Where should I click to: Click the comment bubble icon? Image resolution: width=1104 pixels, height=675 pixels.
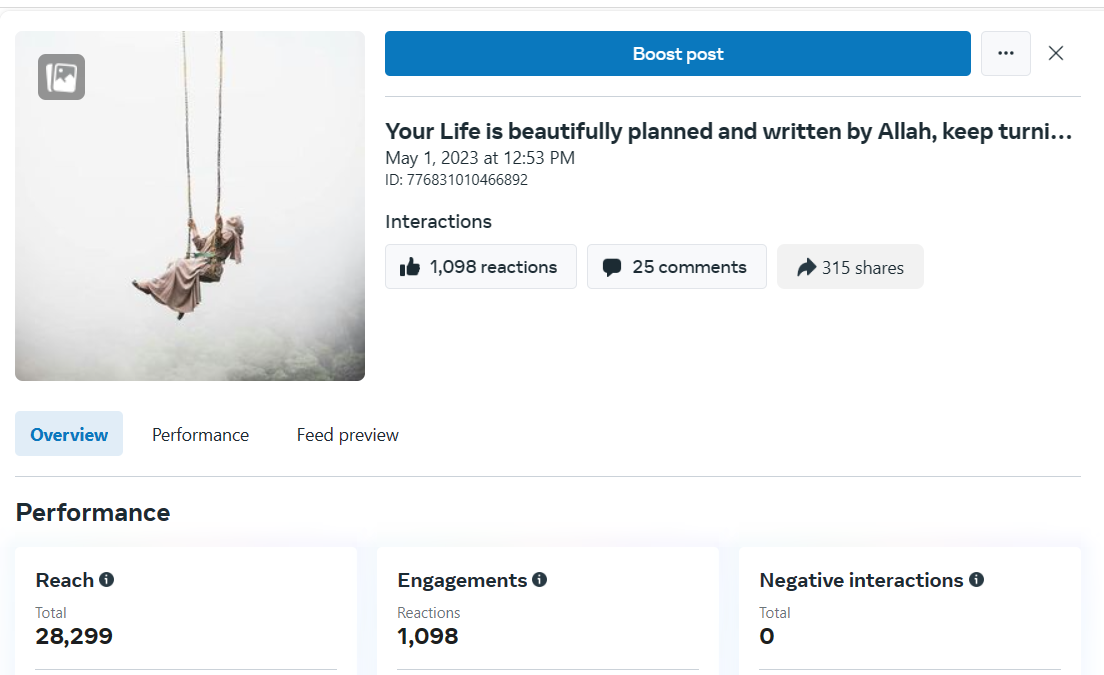click(x=612, y=267)
